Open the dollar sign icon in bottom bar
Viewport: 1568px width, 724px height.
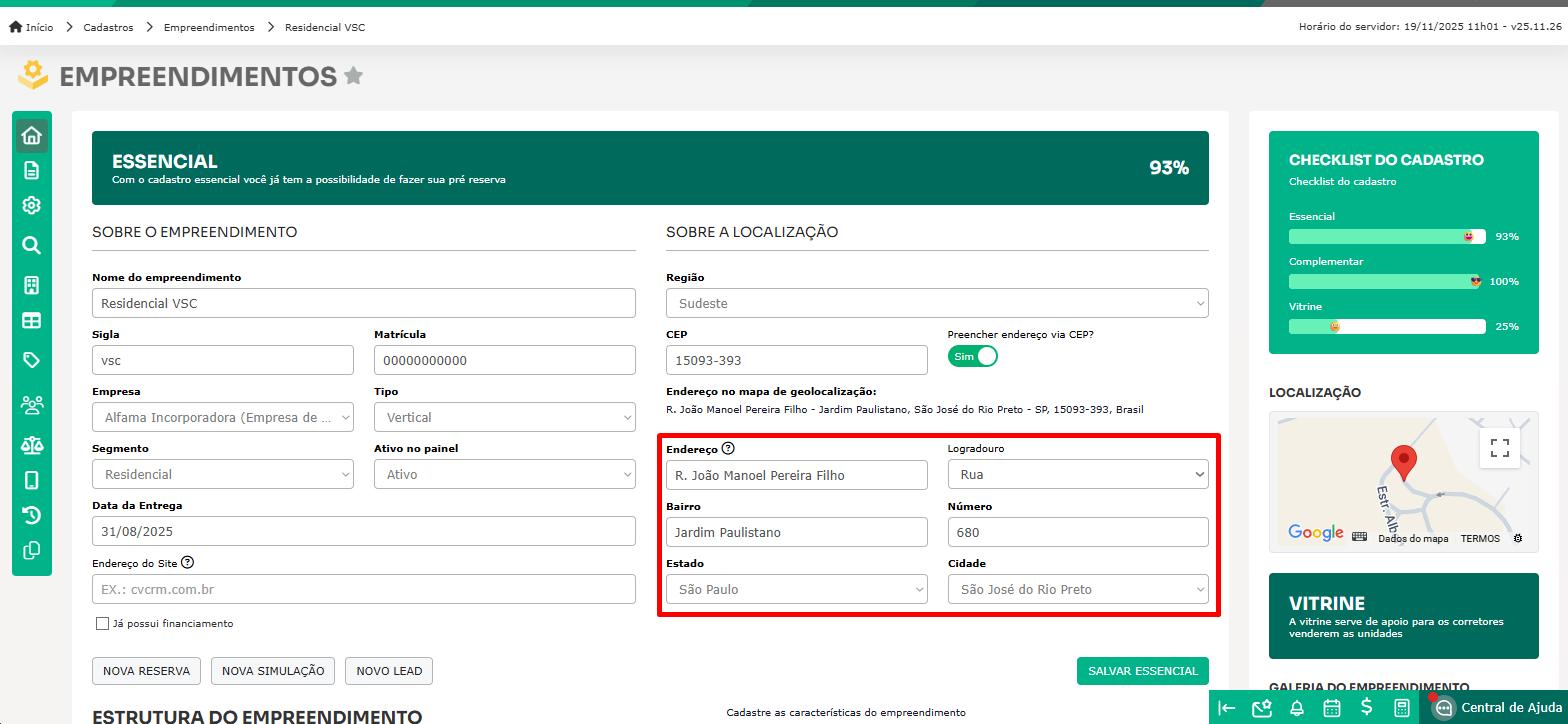(x=1366, y=708)
